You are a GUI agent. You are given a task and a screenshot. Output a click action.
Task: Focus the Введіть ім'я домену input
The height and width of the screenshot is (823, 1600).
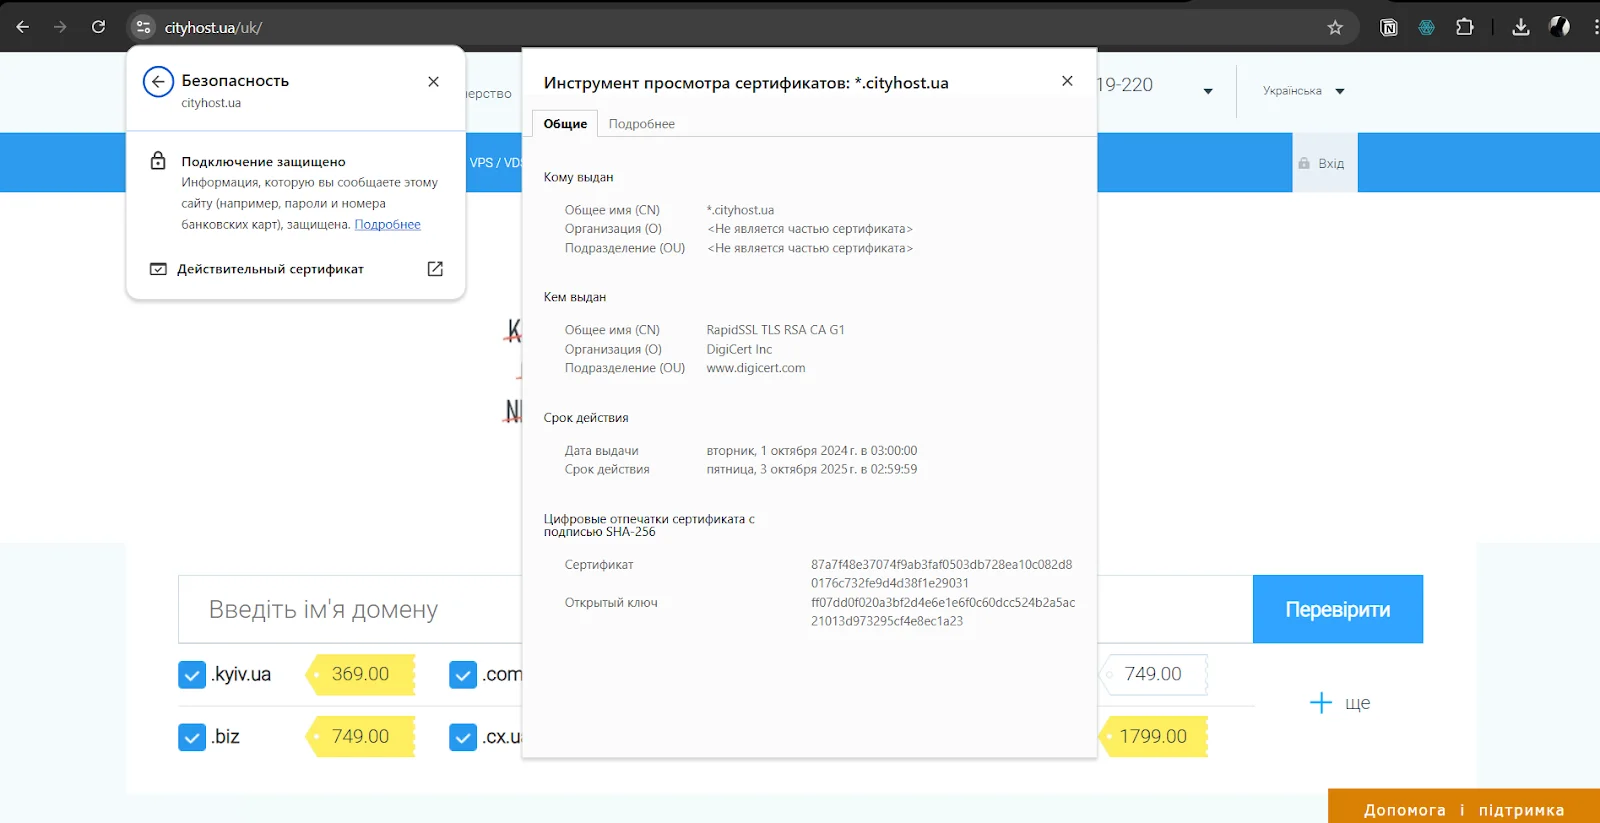click(350, 609)
